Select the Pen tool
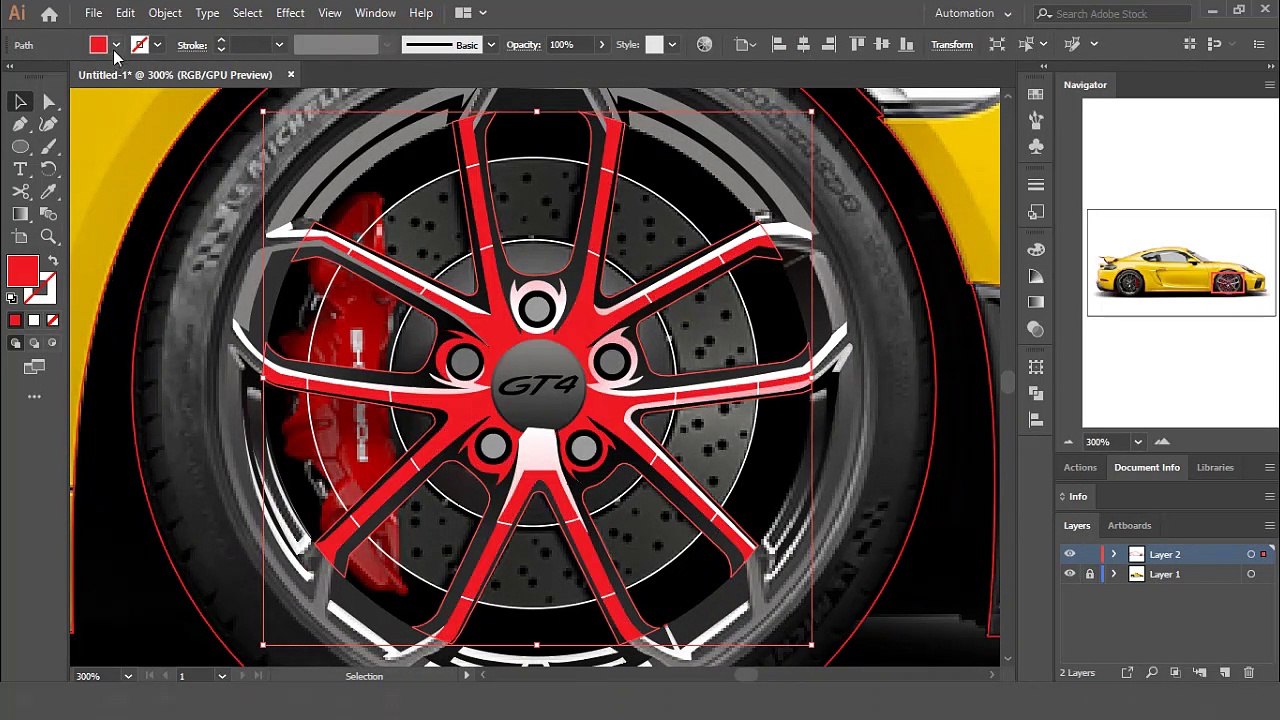 coord(20,125)
